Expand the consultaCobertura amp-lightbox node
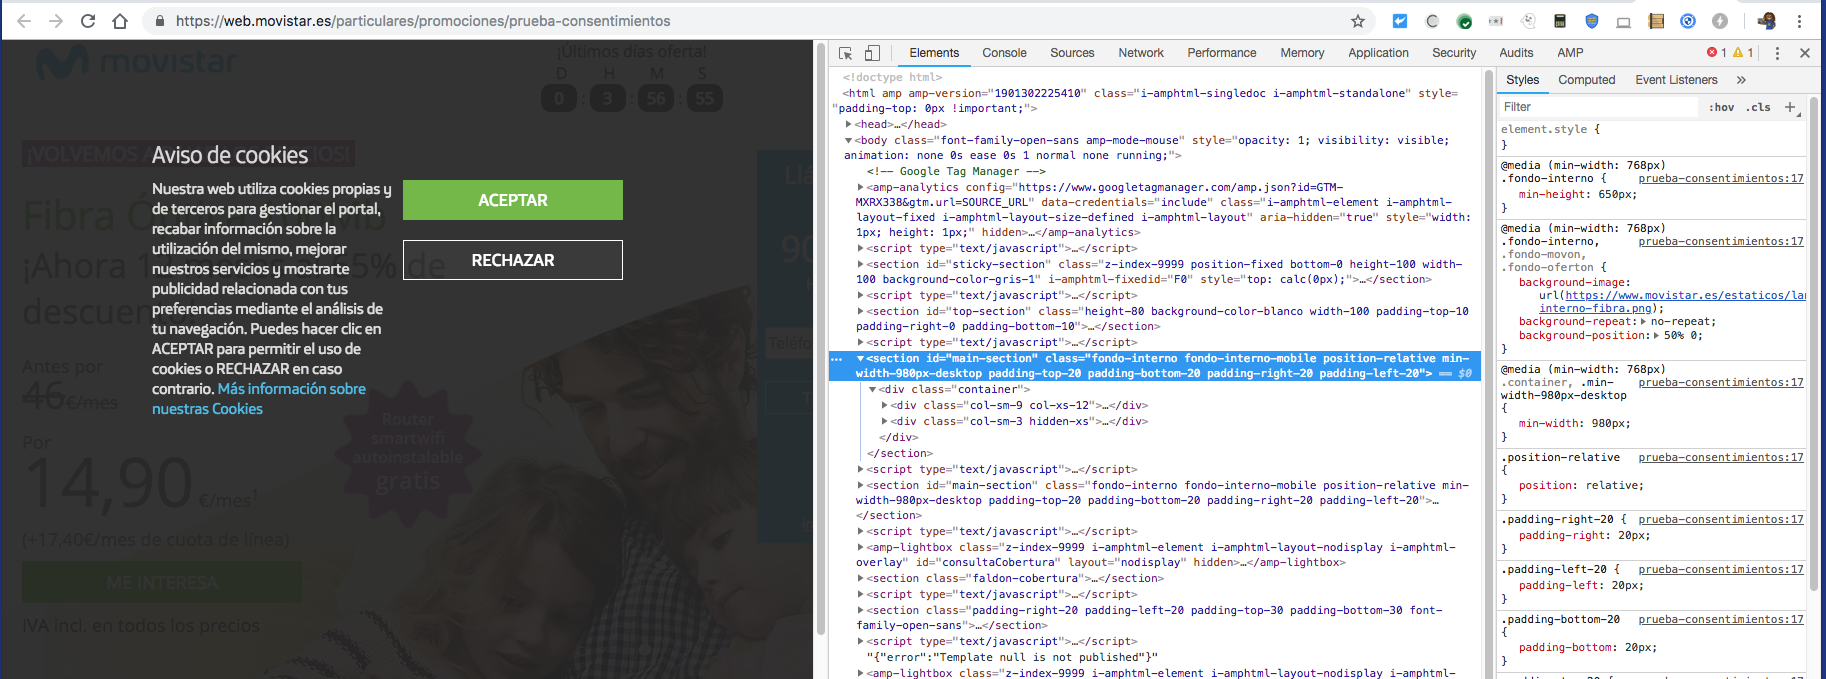The image size is (1826, 679). coord(861,548)
